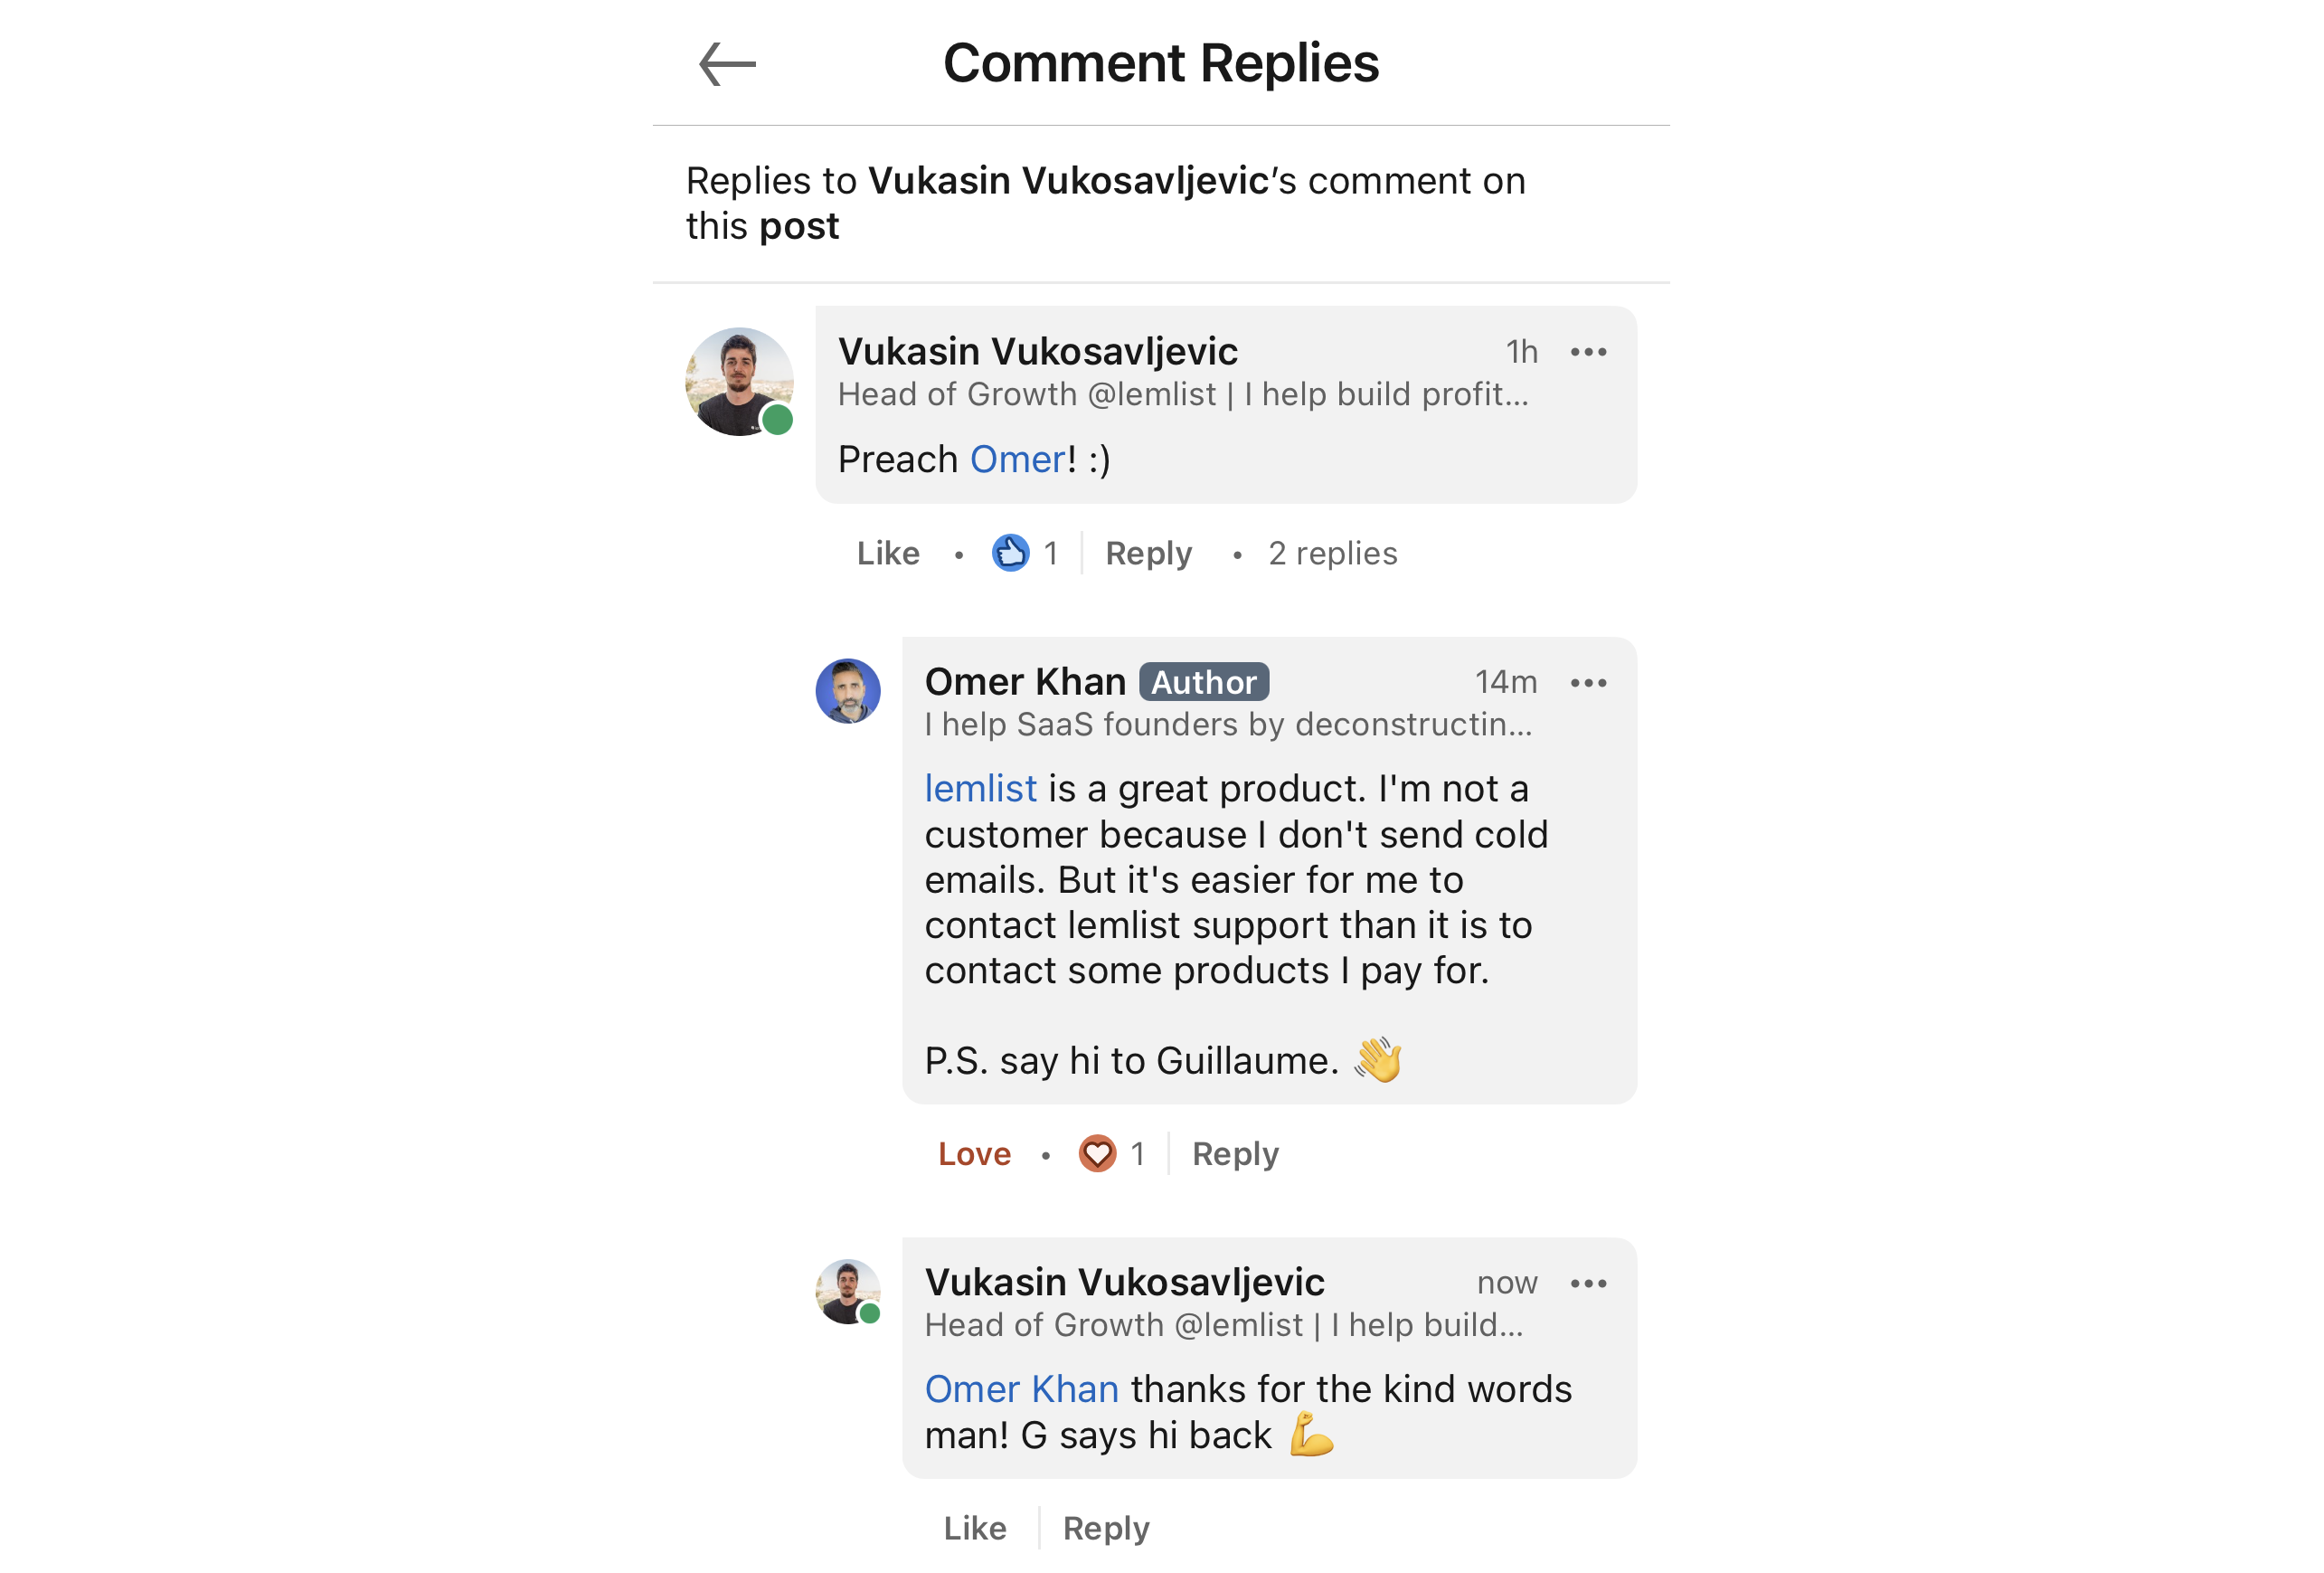This screenshot has width=2324, height=1573.
Task: Click the thumbs-up reaction icon under Vukasin's comment
Action: pos(1010,552)
